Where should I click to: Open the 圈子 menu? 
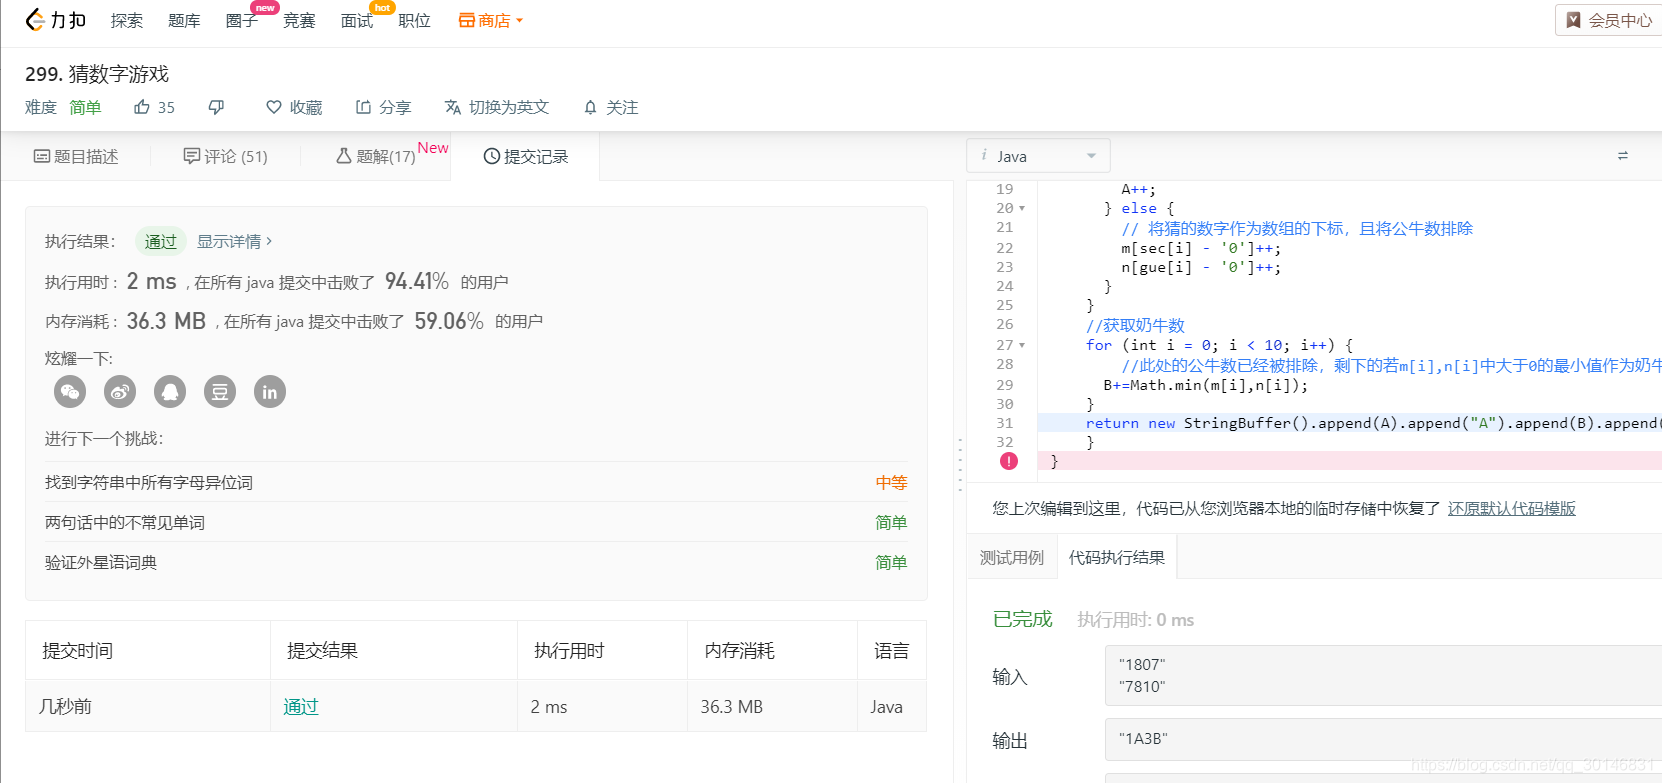point(241,21)
